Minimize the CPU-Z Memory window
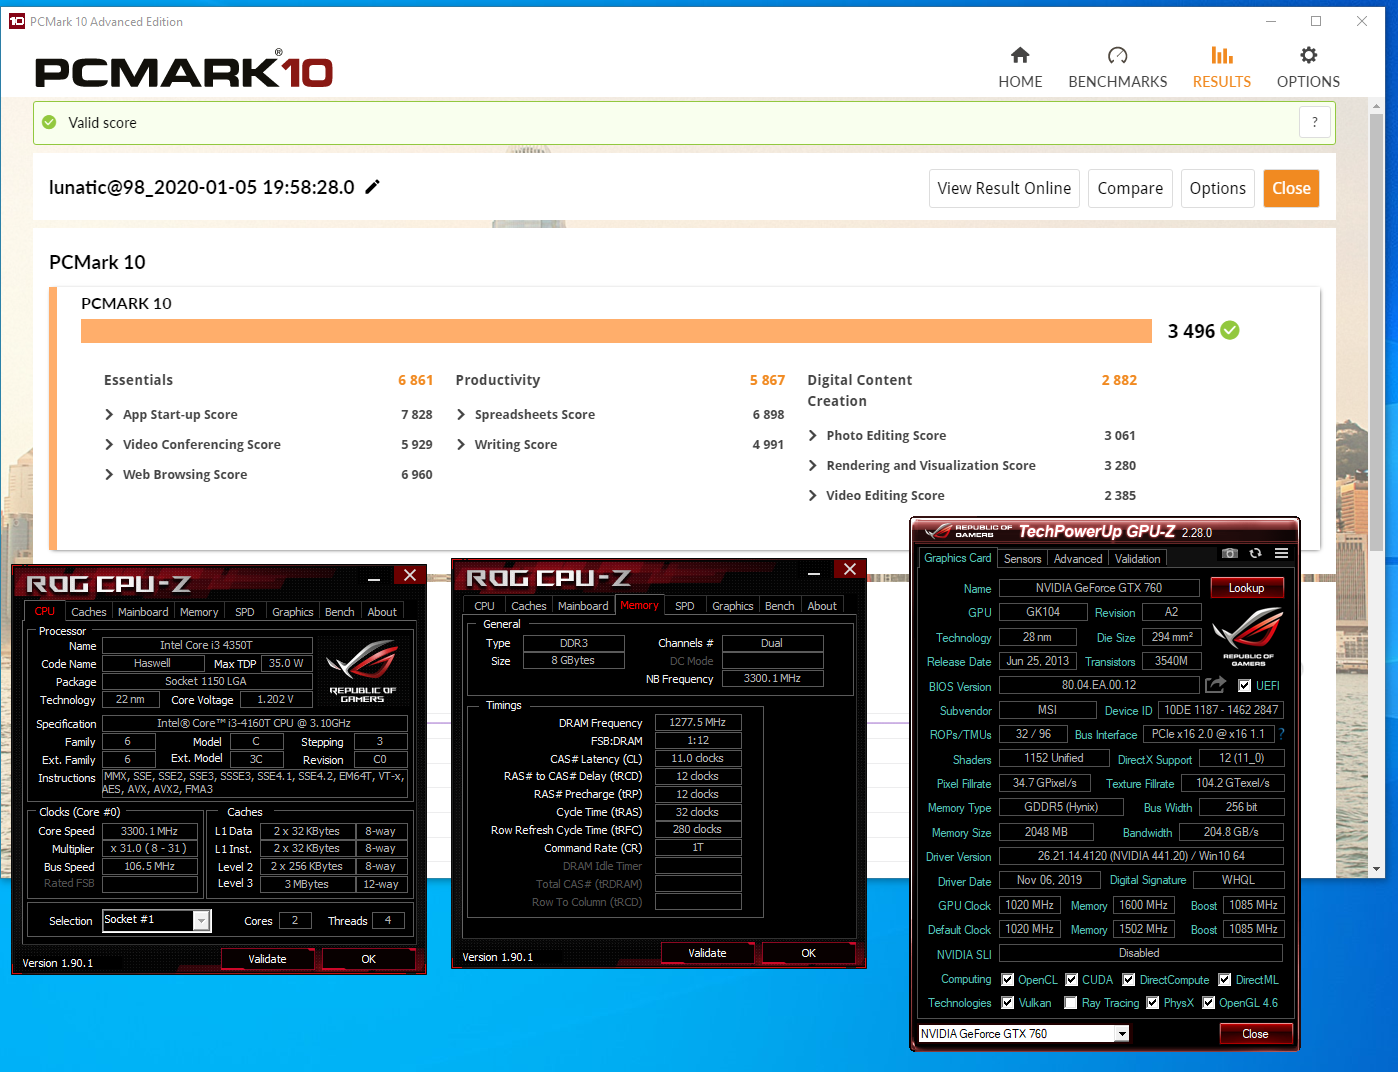 pyautogui.click(x=814, y=571)
